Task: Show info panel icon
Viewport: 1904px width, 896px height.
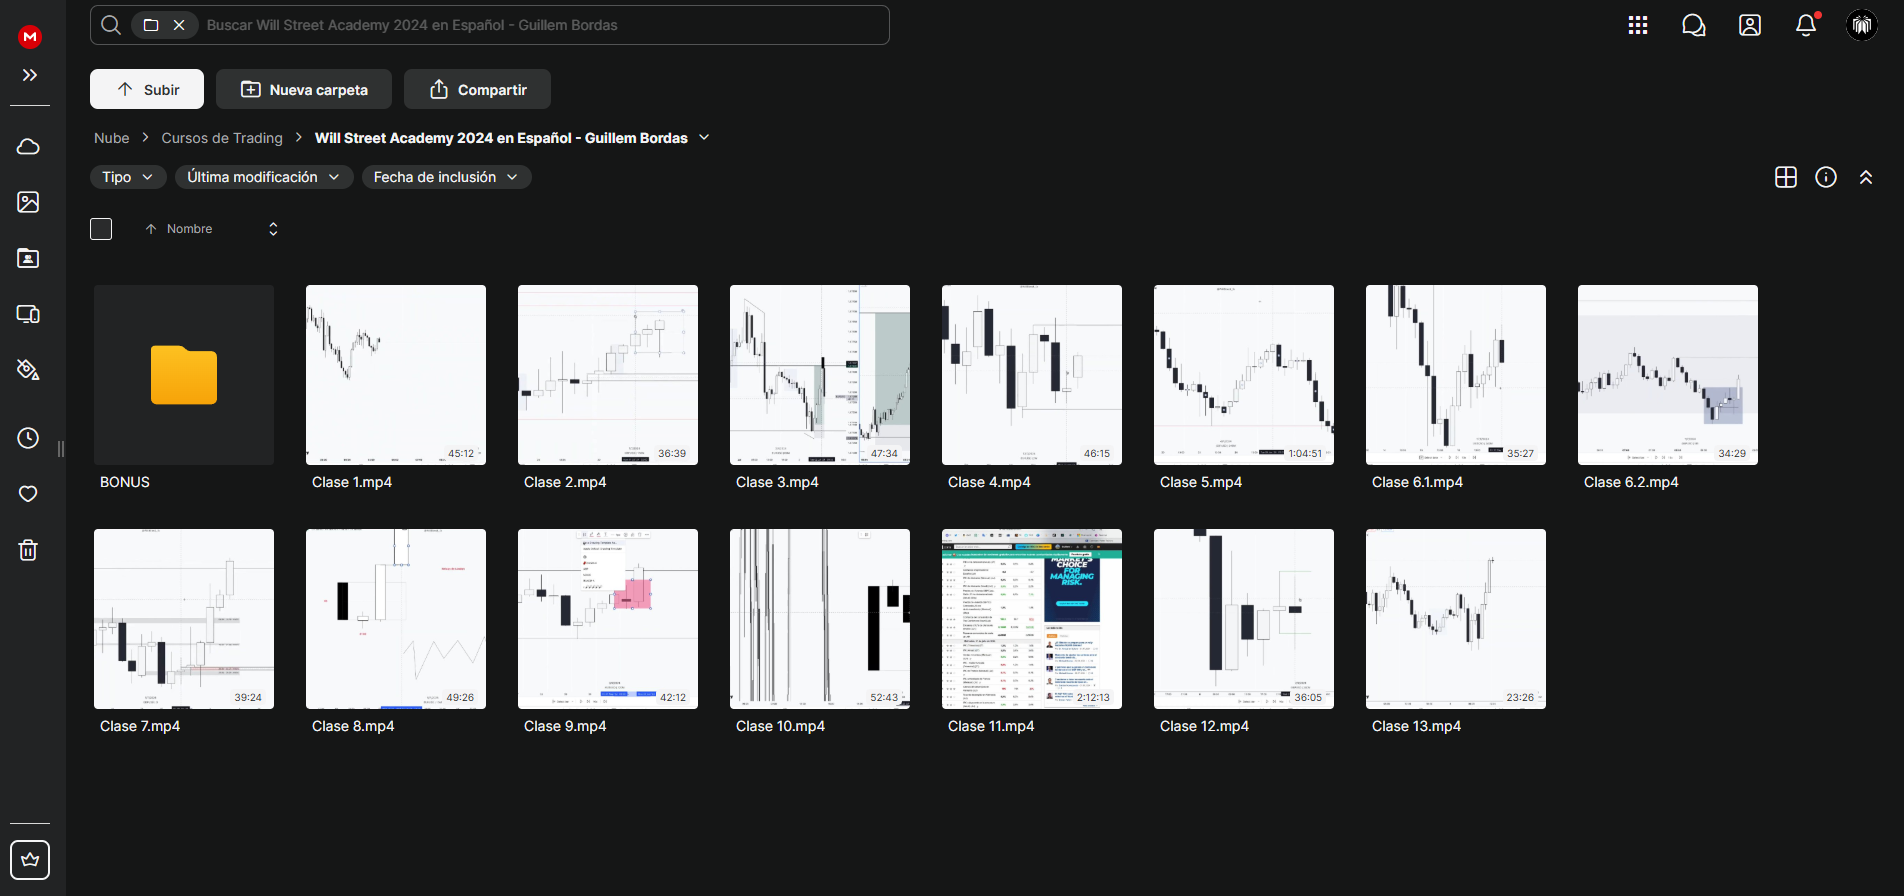Action: 1826,177
